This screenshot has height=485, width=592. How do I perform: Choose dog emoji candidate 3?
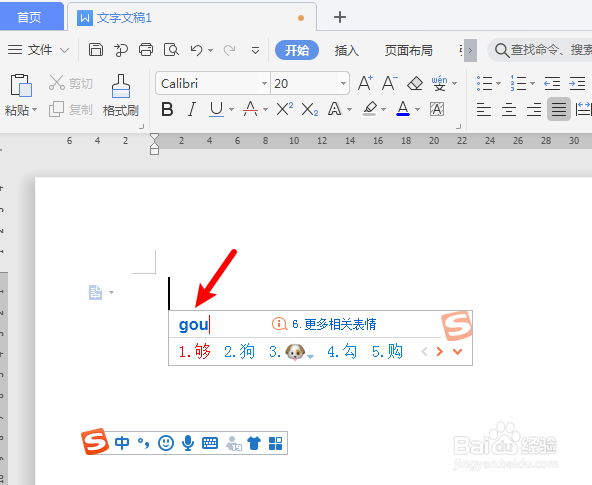pyautogui.click(x=291, y=352)
